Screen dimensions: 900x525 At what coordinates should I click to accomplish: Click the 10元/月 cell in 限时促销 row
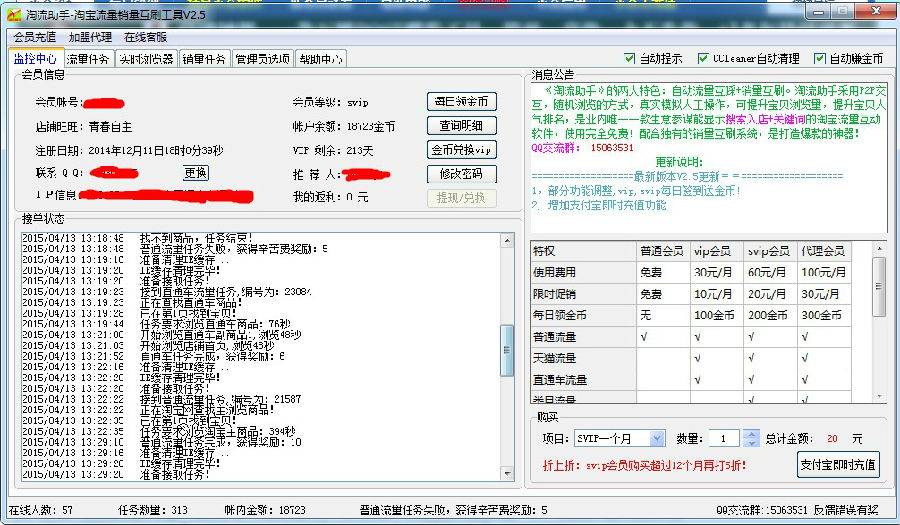point(717,294)
